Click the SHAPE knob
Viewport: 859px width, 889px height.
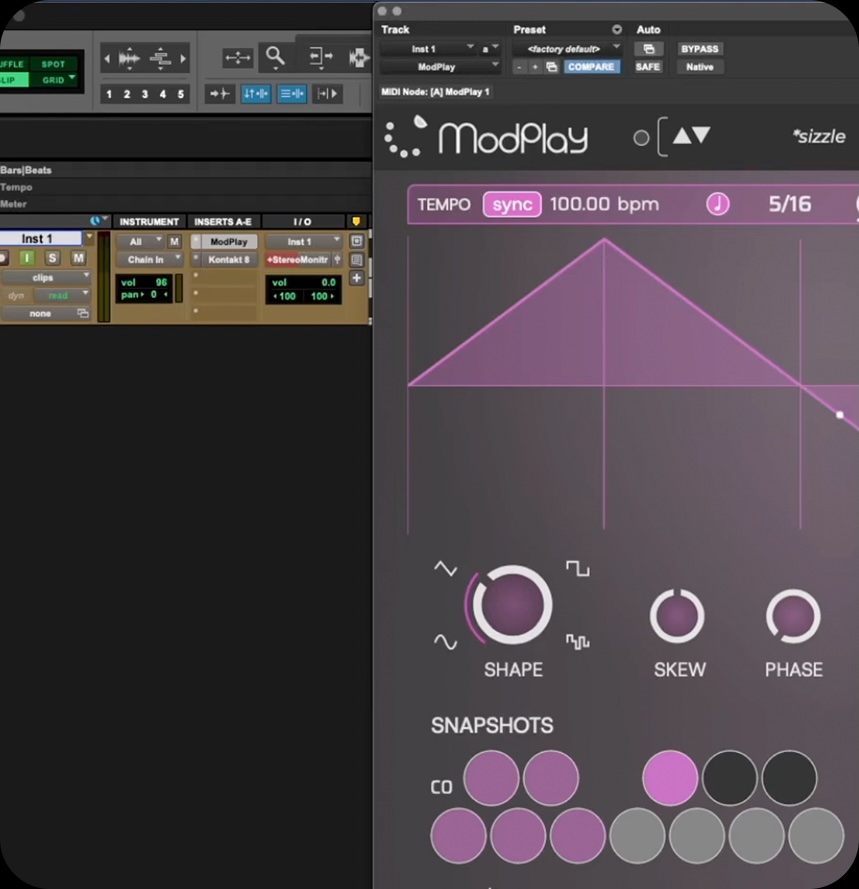pyautogui.click(x=512, y=605)
